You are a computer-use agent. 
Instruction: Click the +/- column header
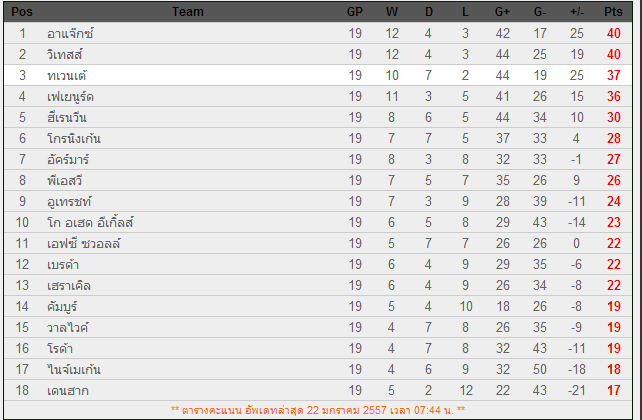coord(576,12)
